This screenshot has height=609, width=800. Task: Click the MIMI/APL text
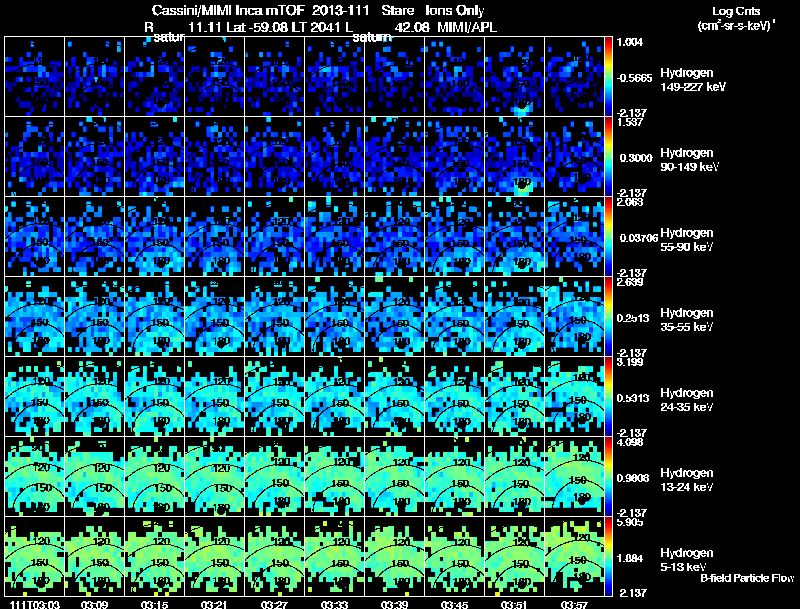pyautogui.click(x=467, y=28)
